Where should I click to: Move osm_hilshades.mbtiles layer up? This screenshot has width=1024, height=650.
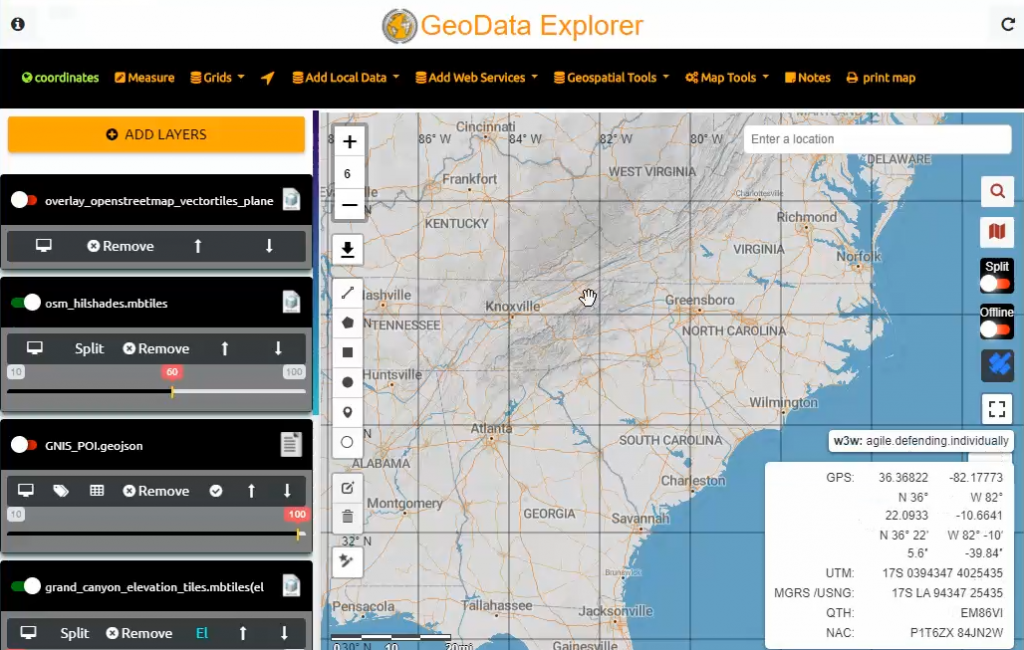tap(225, 348)
